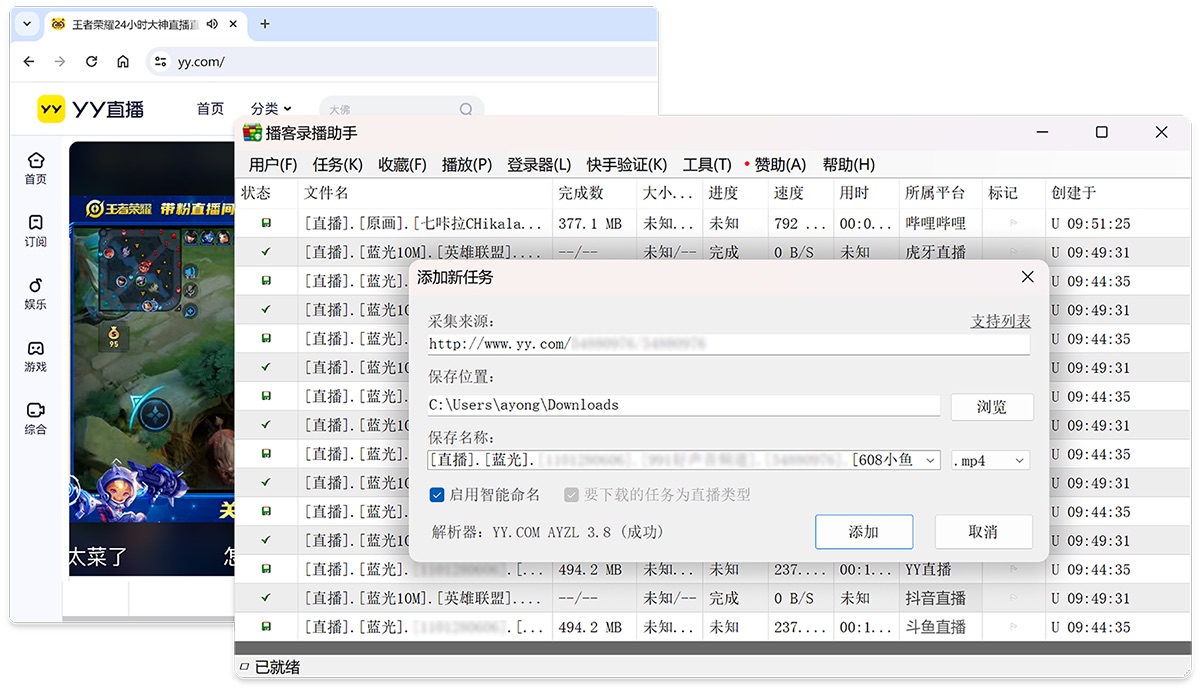Open the 任务(K) menu
This screenshot has height=689, width=1200.
(x=338, y=165)
